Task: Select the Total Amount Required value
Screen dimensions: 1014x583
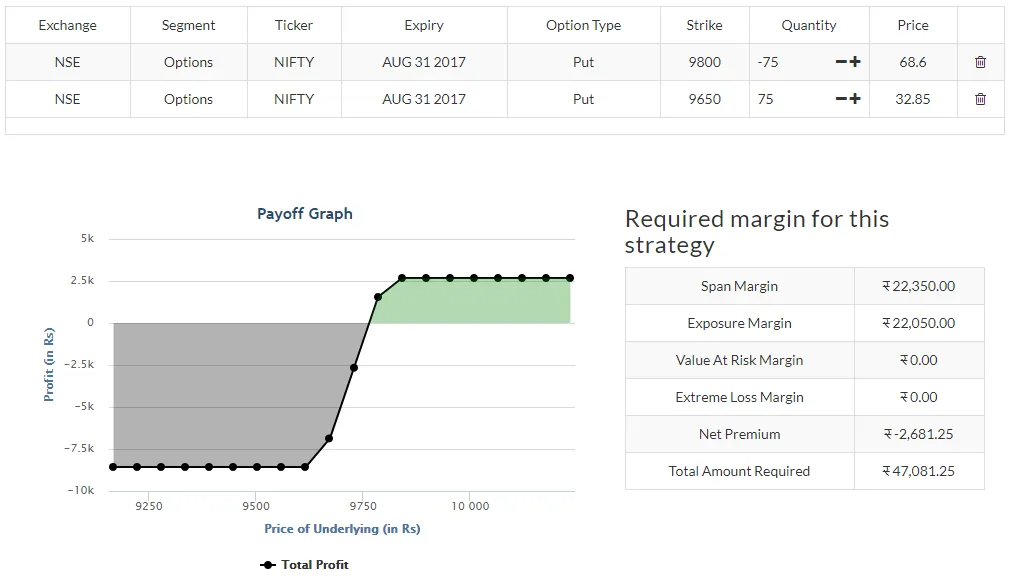Action: [x=919, y=471]
